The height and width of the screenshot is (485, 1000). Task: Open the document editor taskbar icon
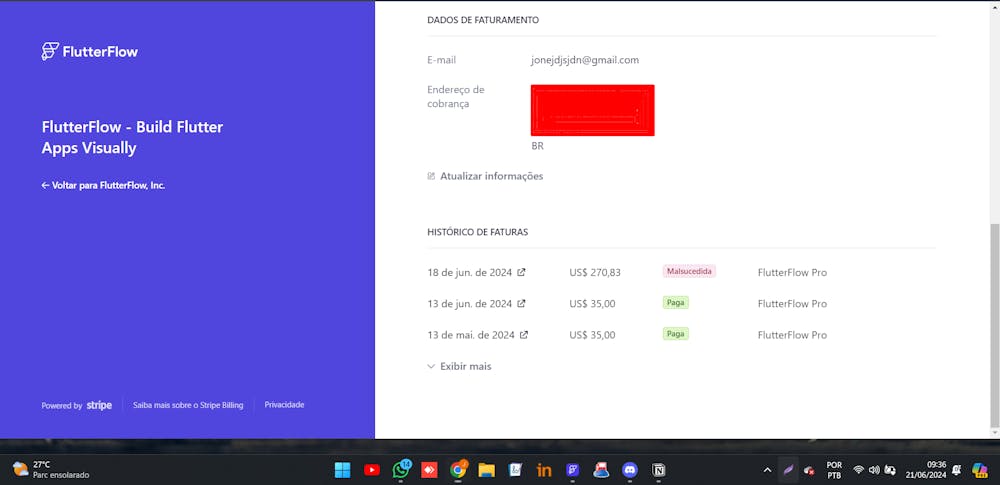click(515, 470)
